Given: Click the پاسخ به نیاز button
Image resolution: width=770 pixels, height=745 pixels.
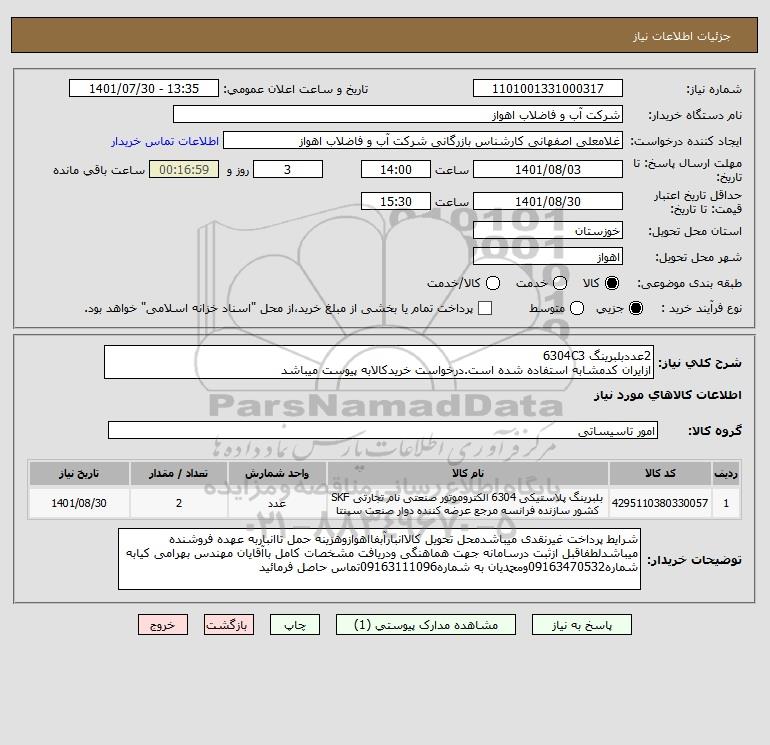Looking at the screenshot, I should [x=582, y=625].
